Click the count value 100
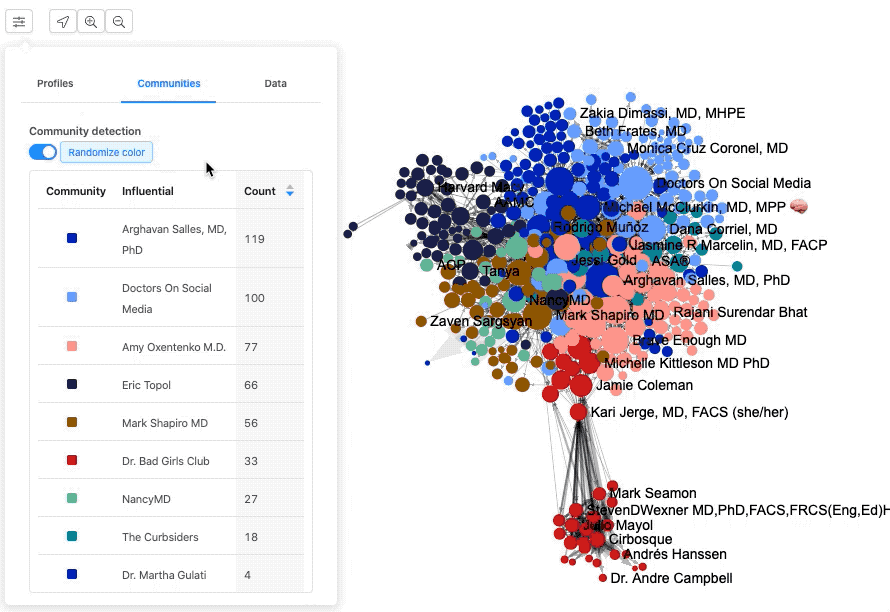Viewport: 890px width, 612px height. tap(254, 298)
